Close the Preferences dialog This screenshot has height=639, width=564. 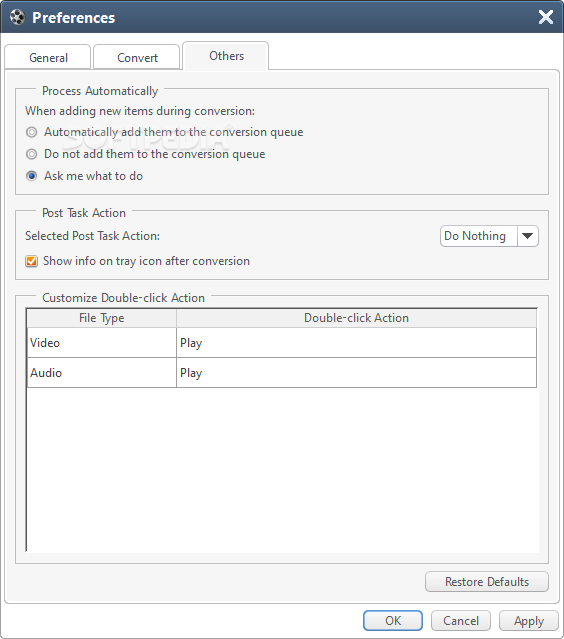(x=546, y=17)
